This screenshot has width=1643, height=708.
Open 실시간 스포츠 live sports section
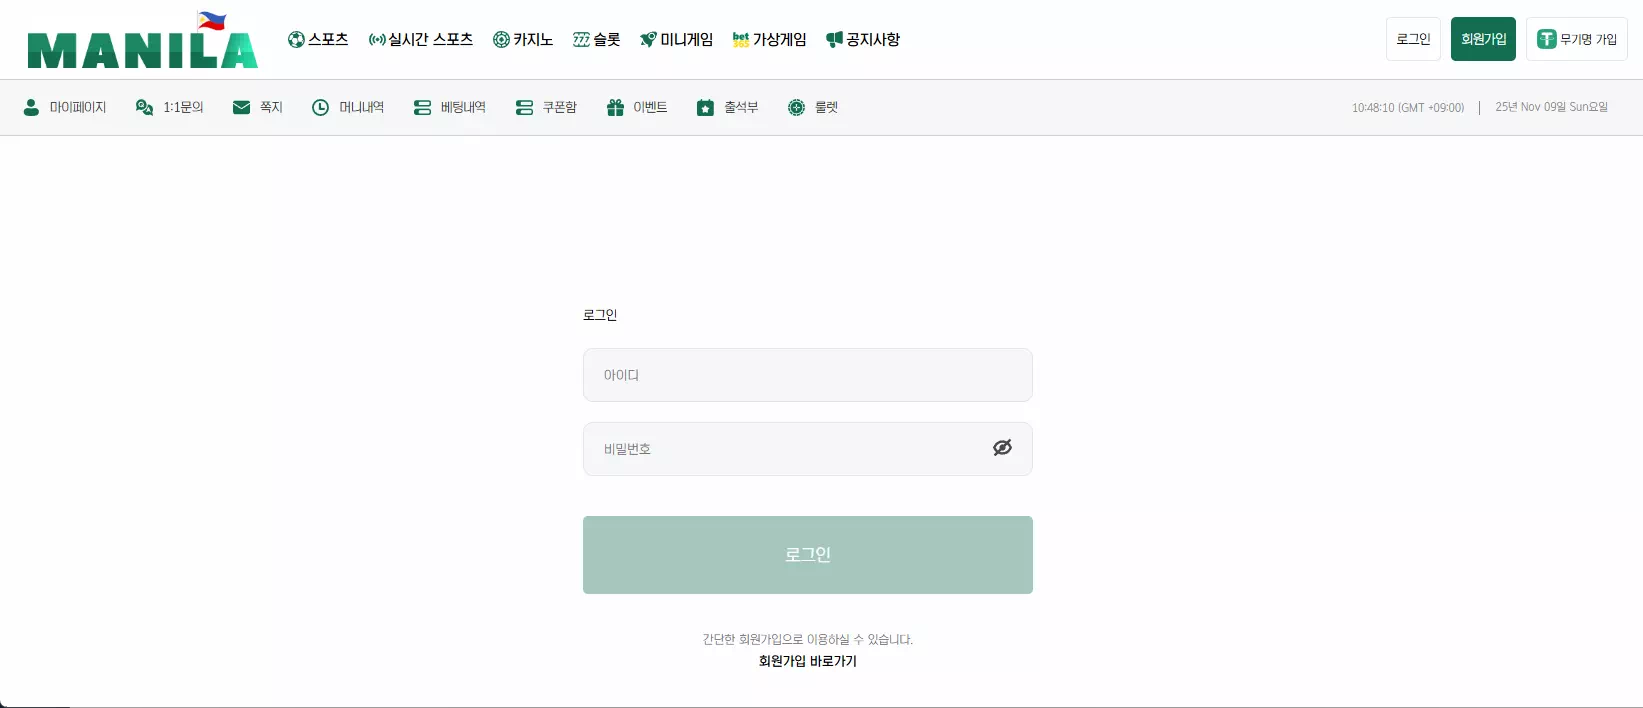(x=420, y=39)
